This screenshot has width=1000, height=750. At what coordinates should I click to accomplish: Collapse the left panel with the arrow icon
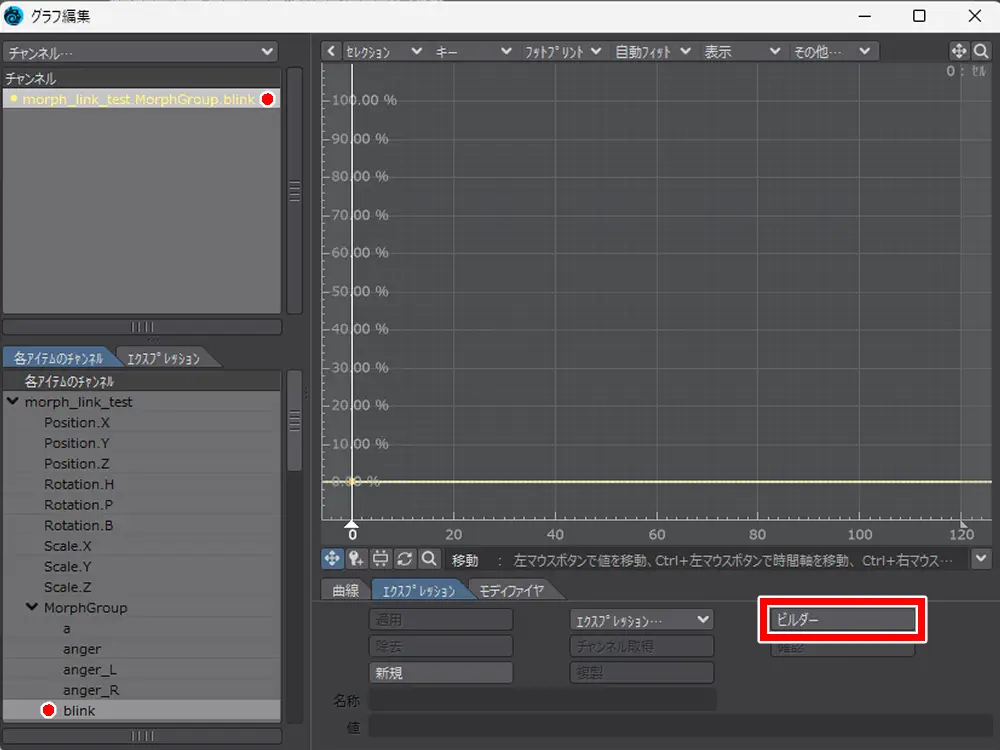coord(332,51)
